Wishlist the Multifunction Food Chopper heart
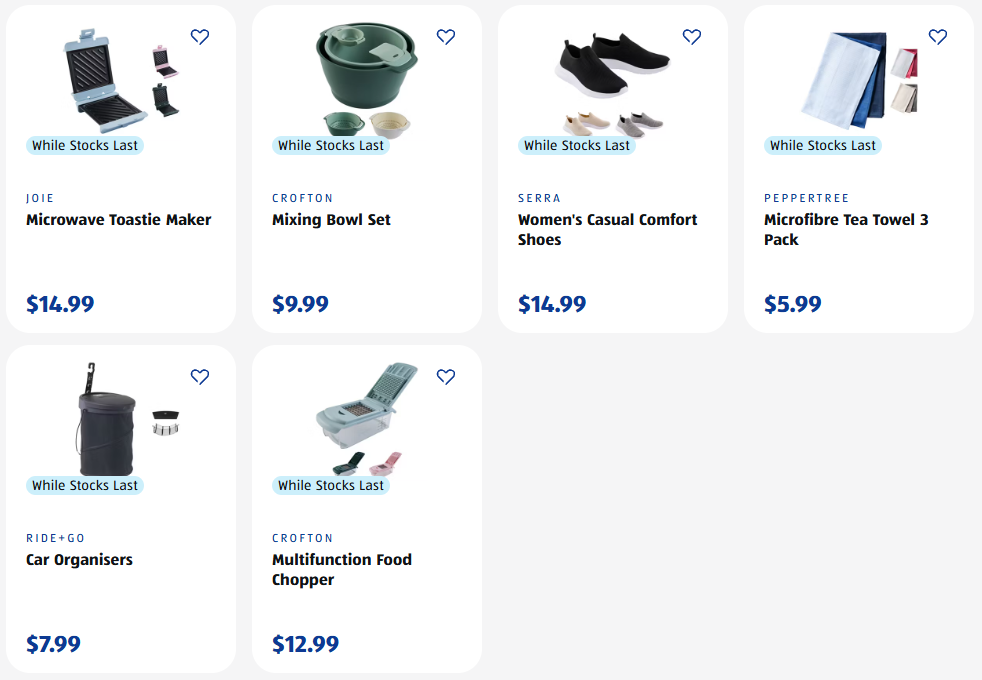 (x=446, y=377)
